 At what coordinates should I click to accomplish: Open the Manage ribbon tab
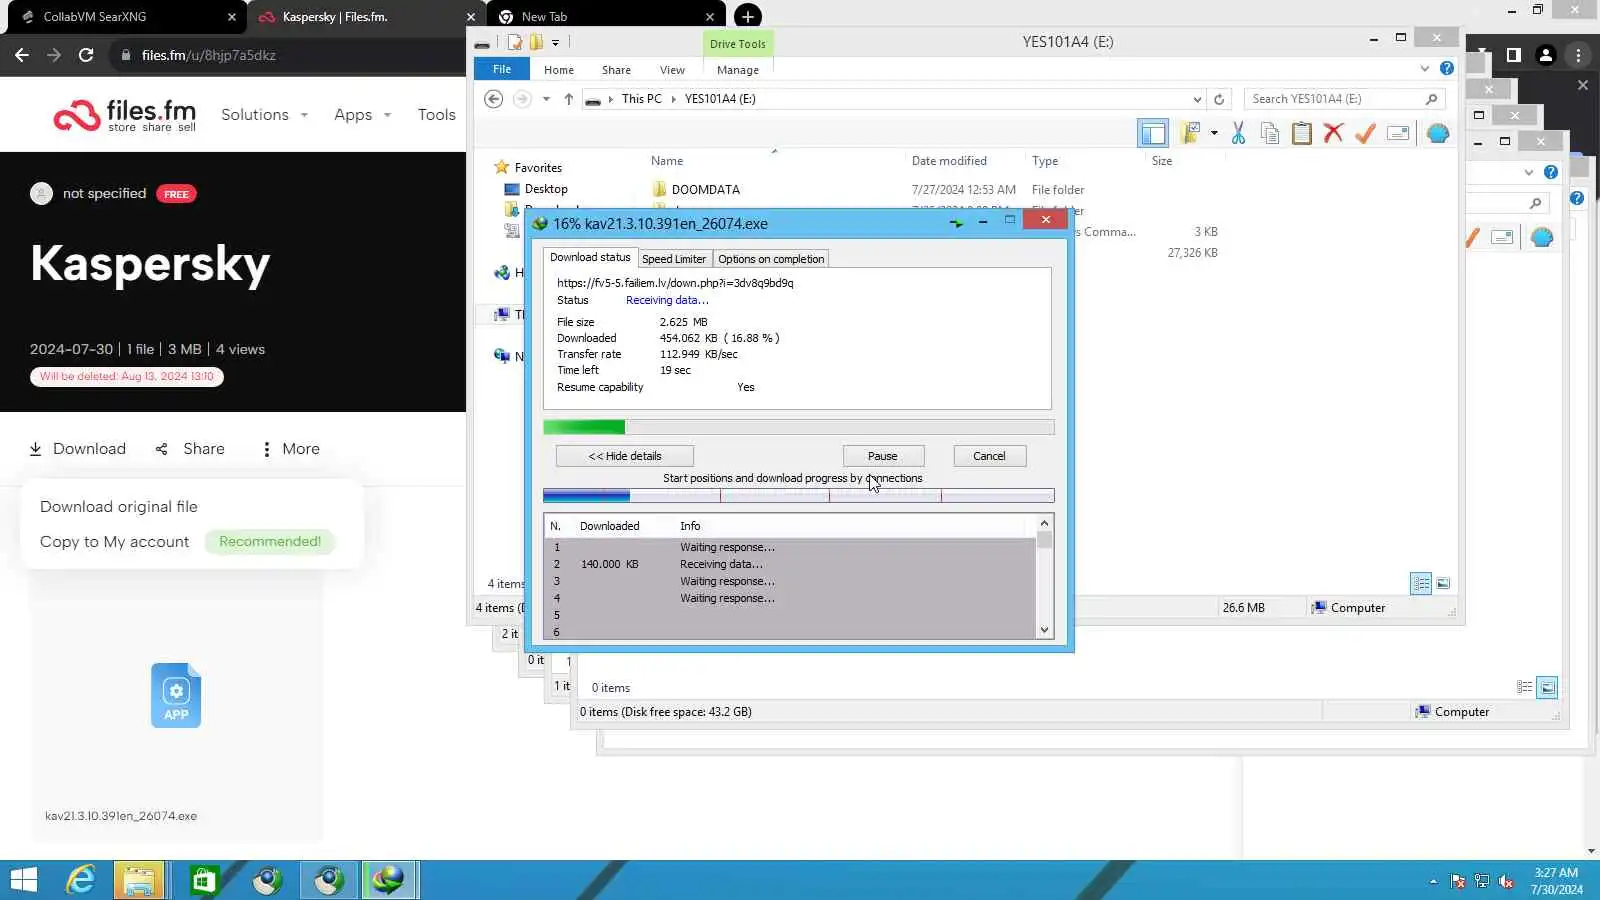pos(738,70)
